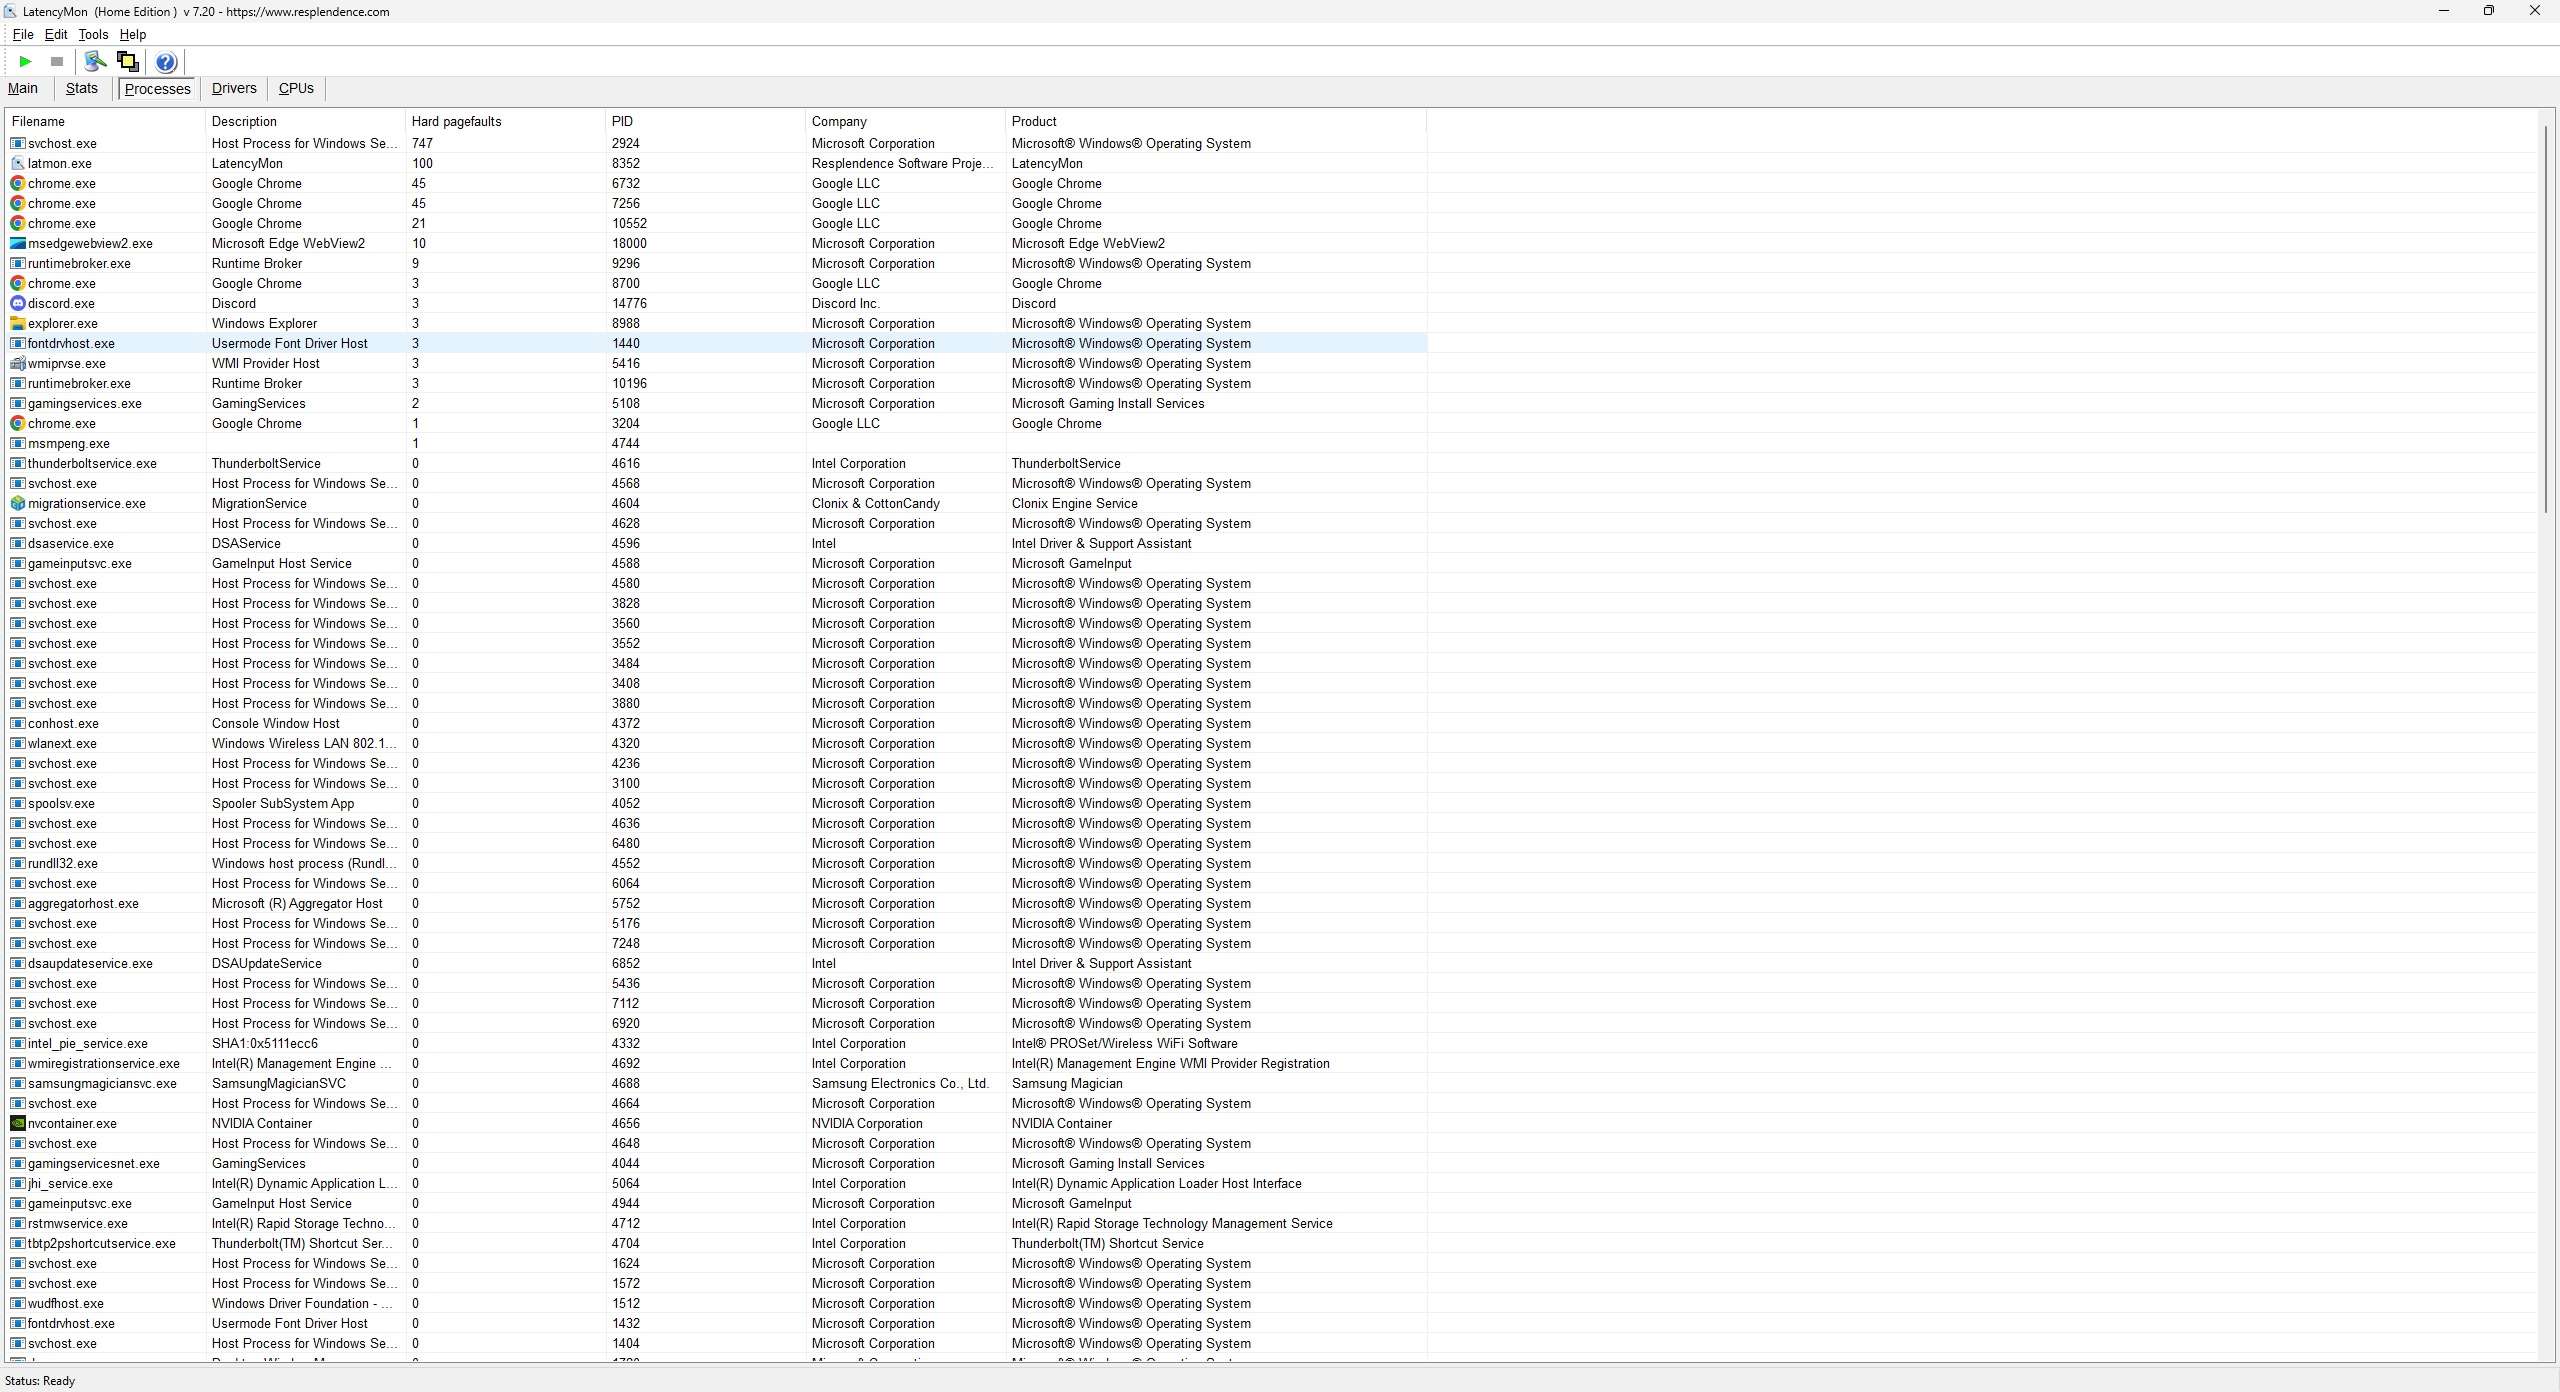2560x1392 pixels.
Task: Click Chrome icon of PID 6732 row
Action: [18, 183]
